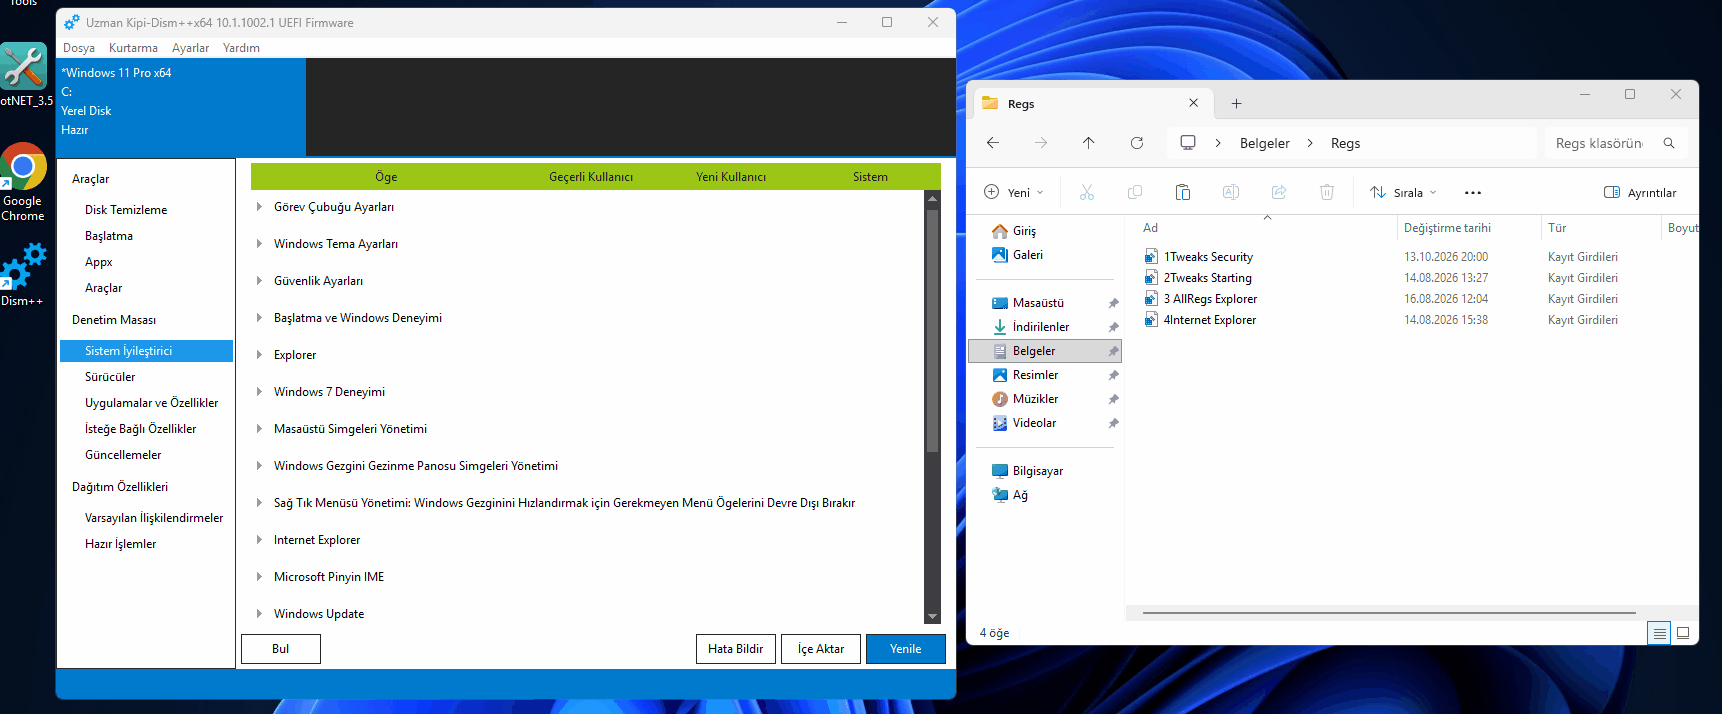Go up one folder level in Explorer

(x=1089, y=143)
